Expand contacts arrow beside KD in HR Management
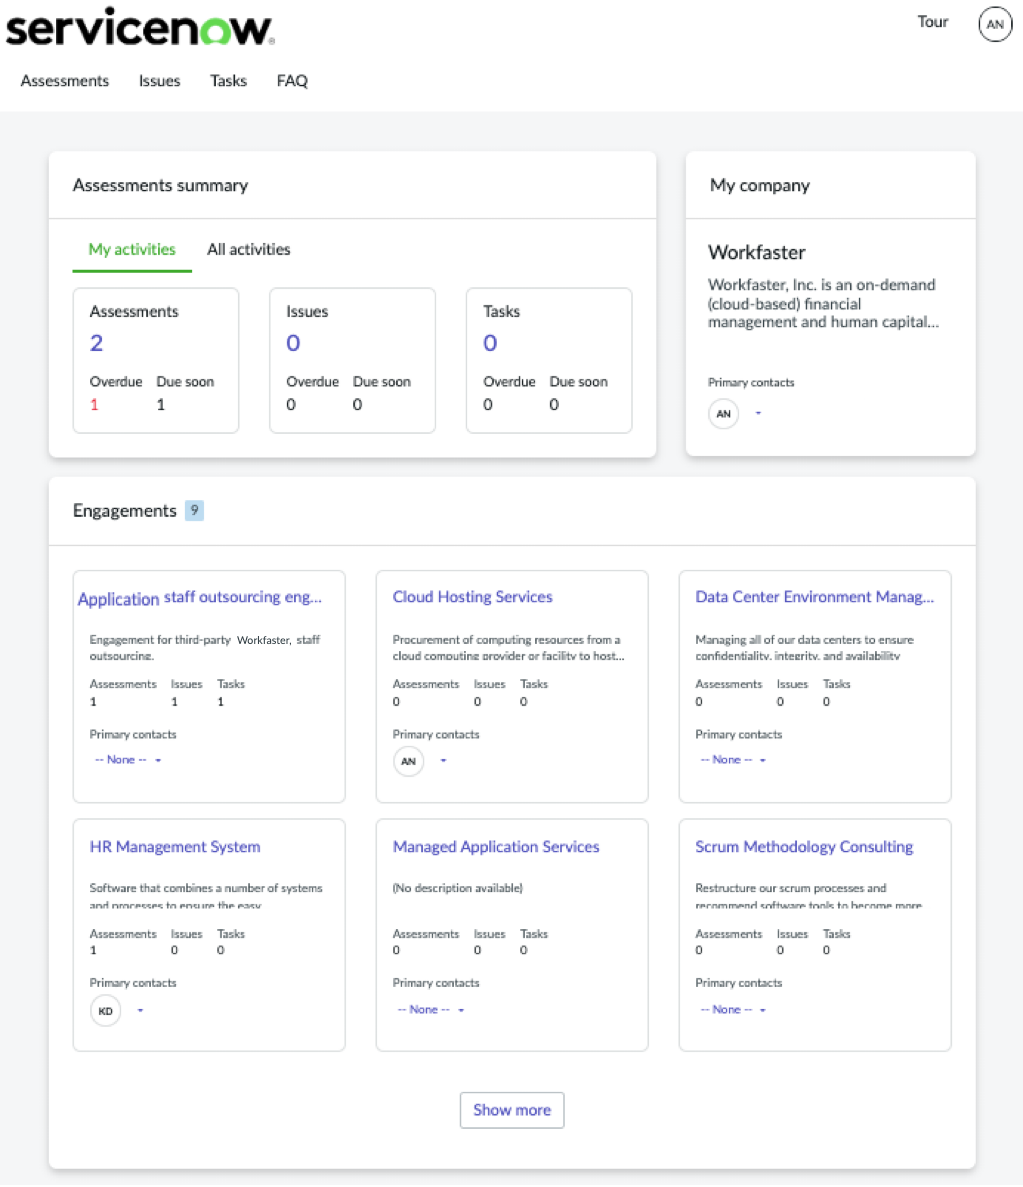Screen dimensions: 1023x1187 (x=140, y=1010)
